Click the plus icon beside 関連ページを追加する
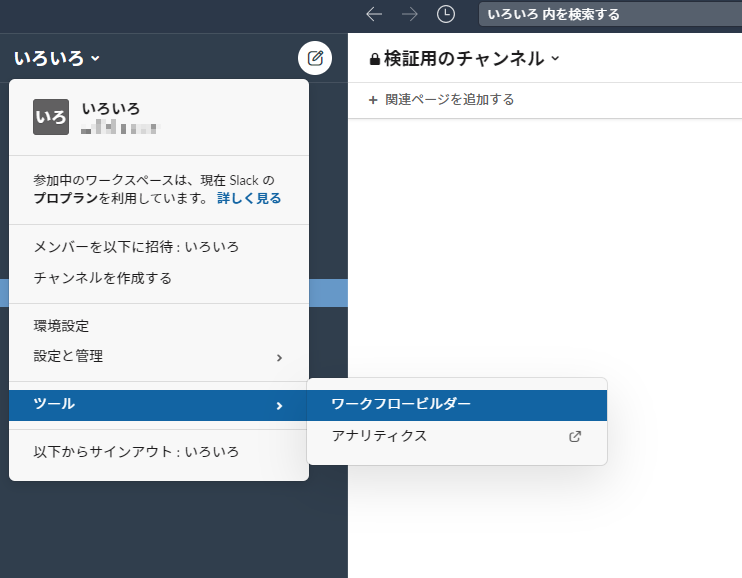This screenshot has height=578, width=742. click(373, 100)
